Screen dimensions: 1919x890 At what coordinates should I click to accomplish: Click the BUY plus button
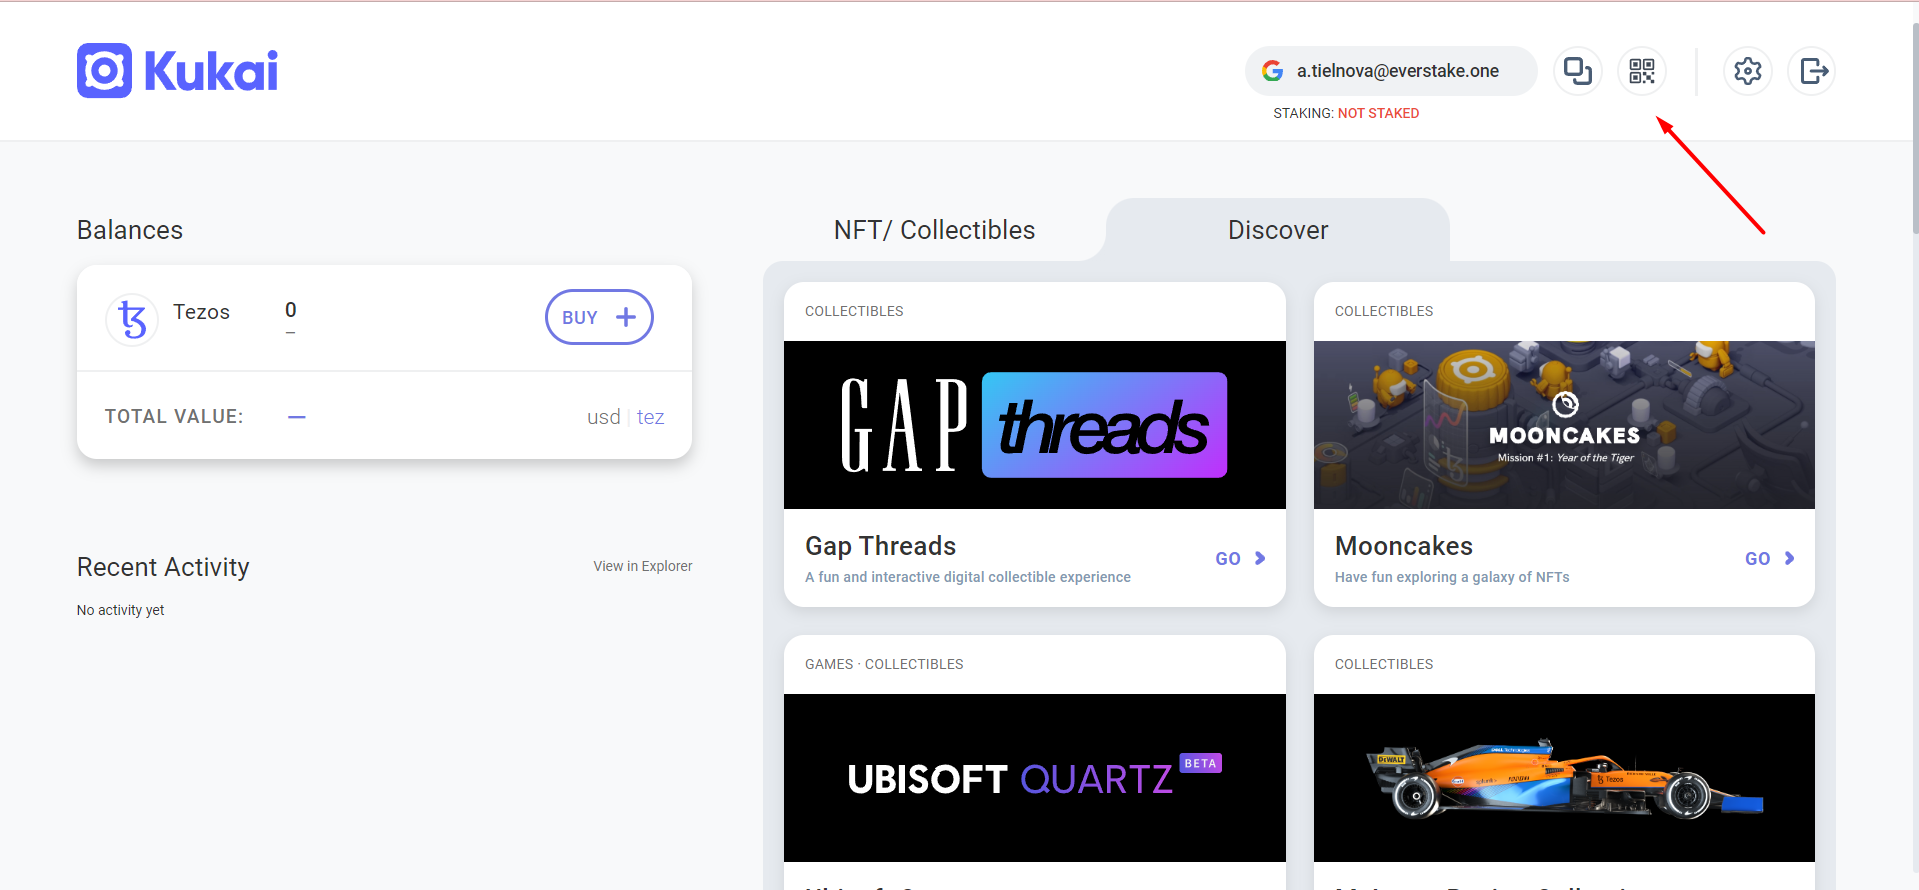(x=599, y=317)
